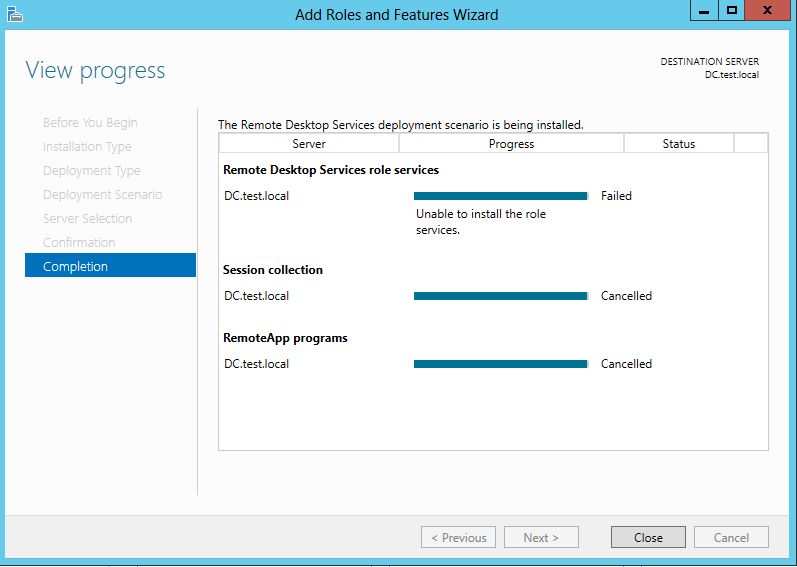The height and width of the screenshot is (567, 797).
Task: Click the Status column header
Action: (x=679, y=143)
